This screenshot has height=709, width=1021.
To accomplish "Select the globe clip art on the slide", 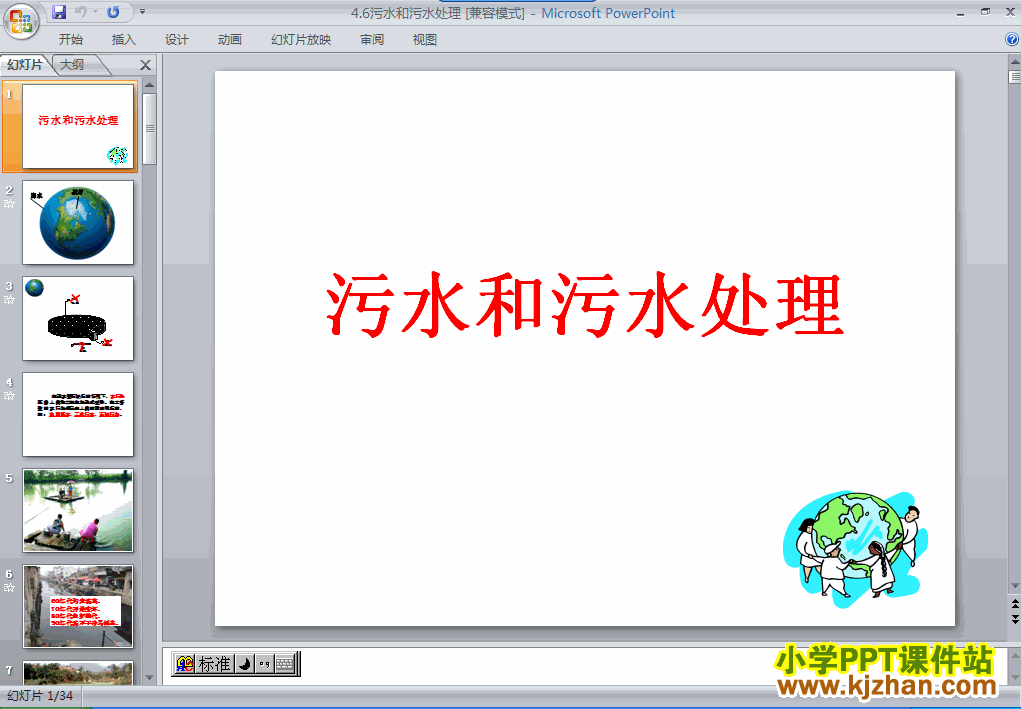I will tap(856, 549).
